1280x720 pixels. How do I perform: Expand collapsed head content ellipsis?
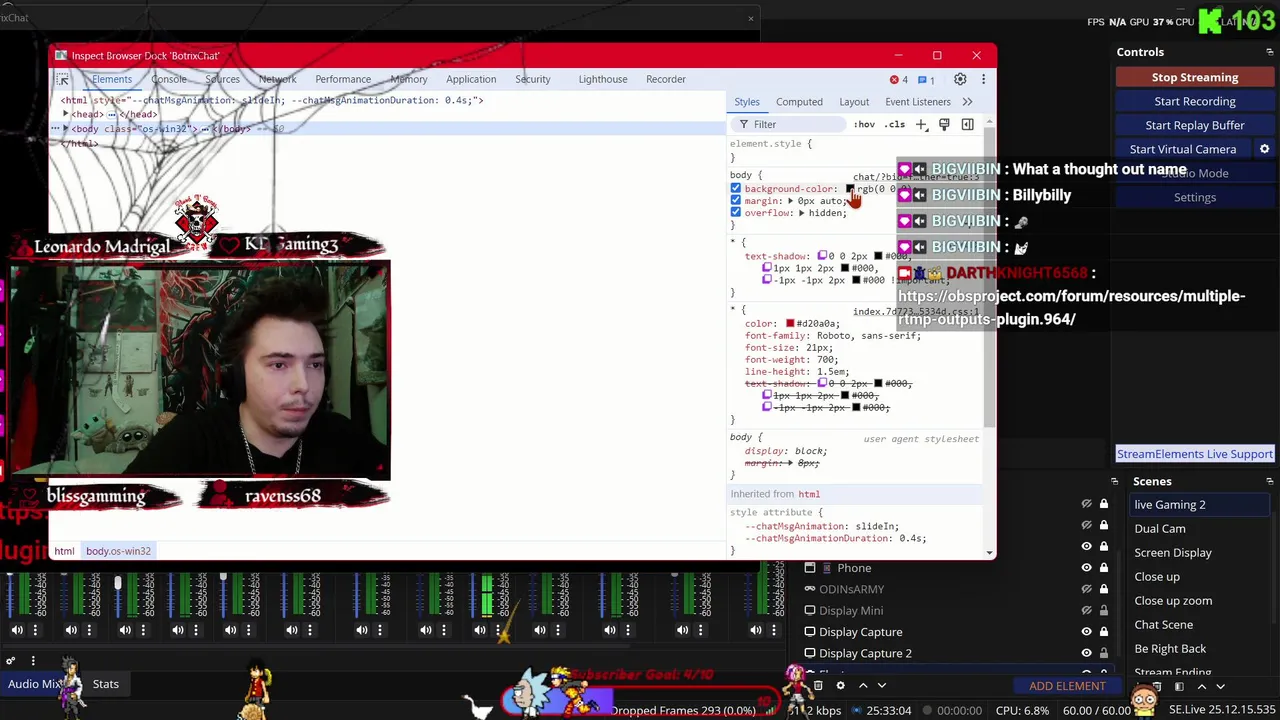click(114, 114)
